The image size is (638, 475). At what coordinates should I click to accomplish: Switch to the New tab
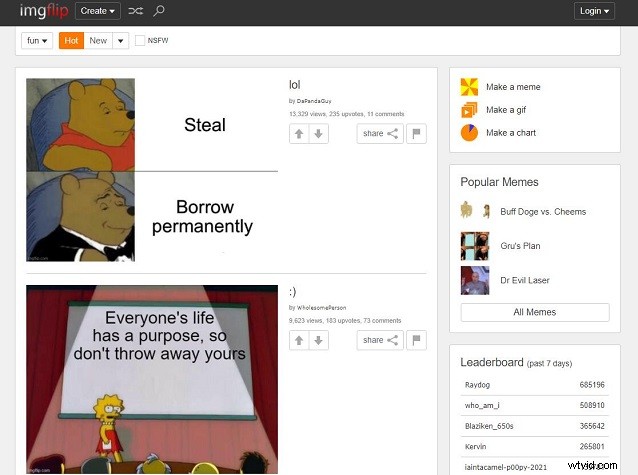click(98, 41)
